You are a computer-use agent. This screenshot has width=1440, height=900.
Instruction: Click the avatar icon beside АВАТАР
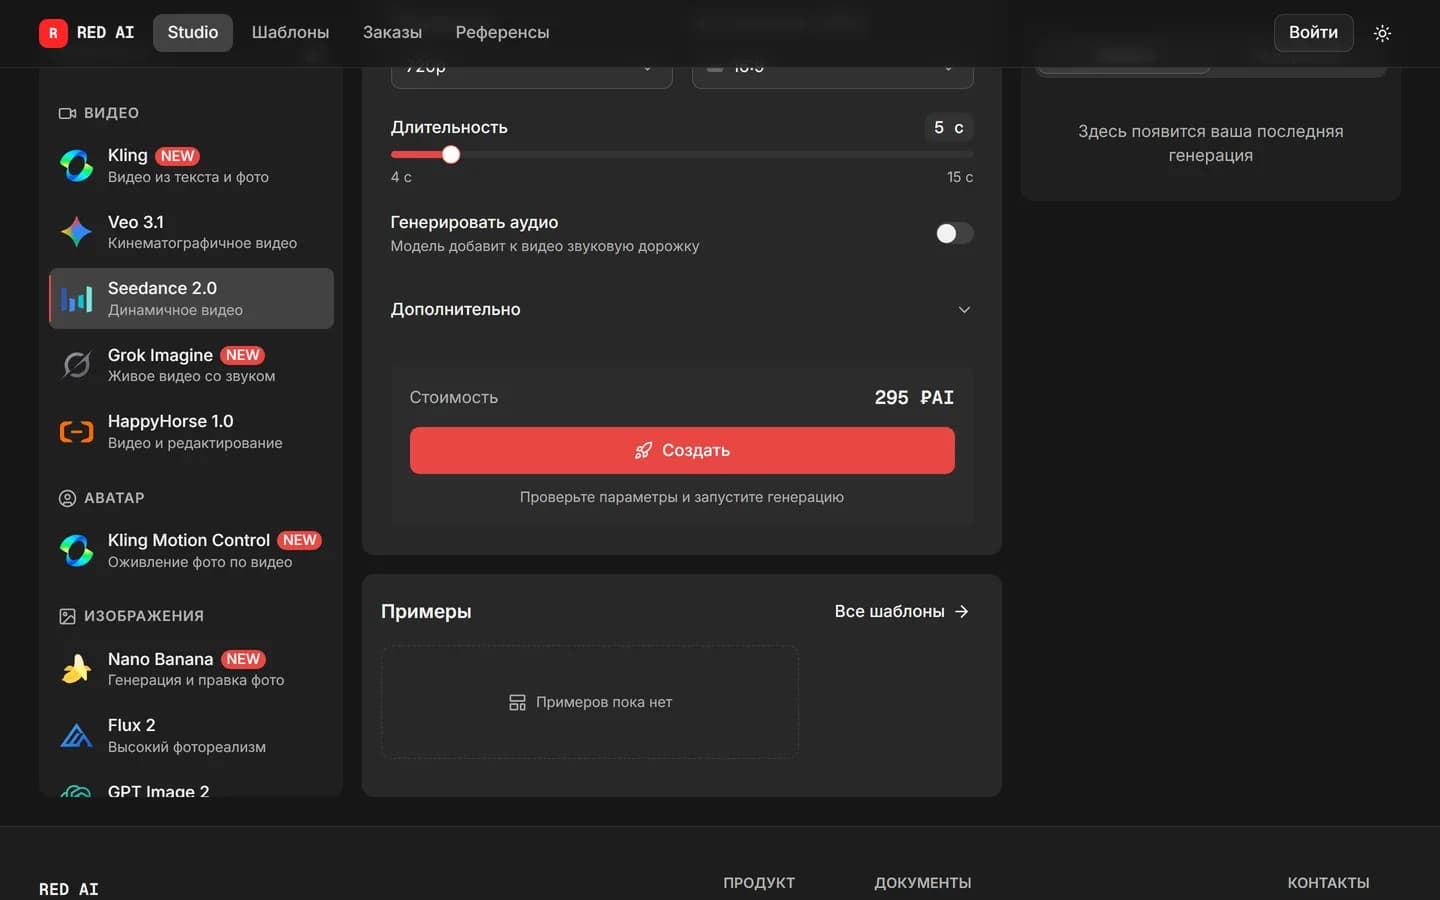(67, 498)
